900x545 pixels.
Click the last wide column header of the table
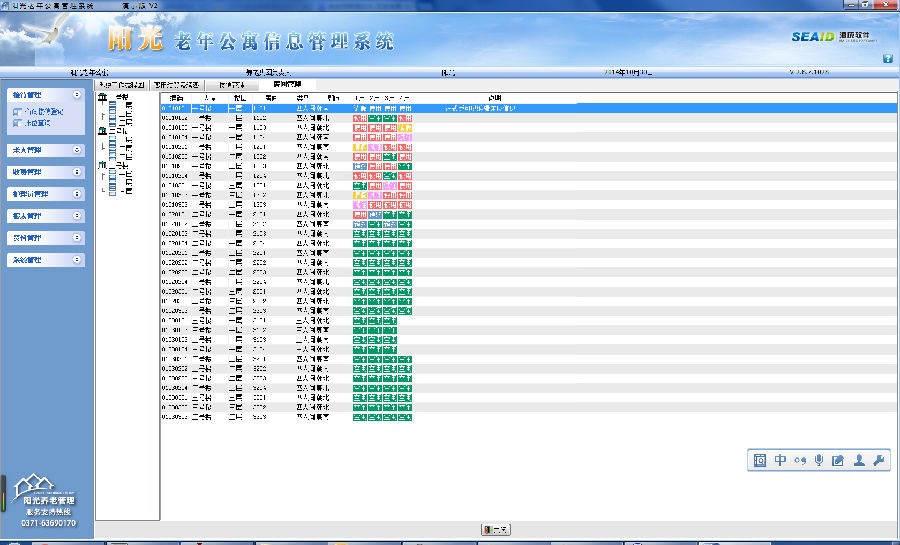pyautogui.click(x=495, y=99)
